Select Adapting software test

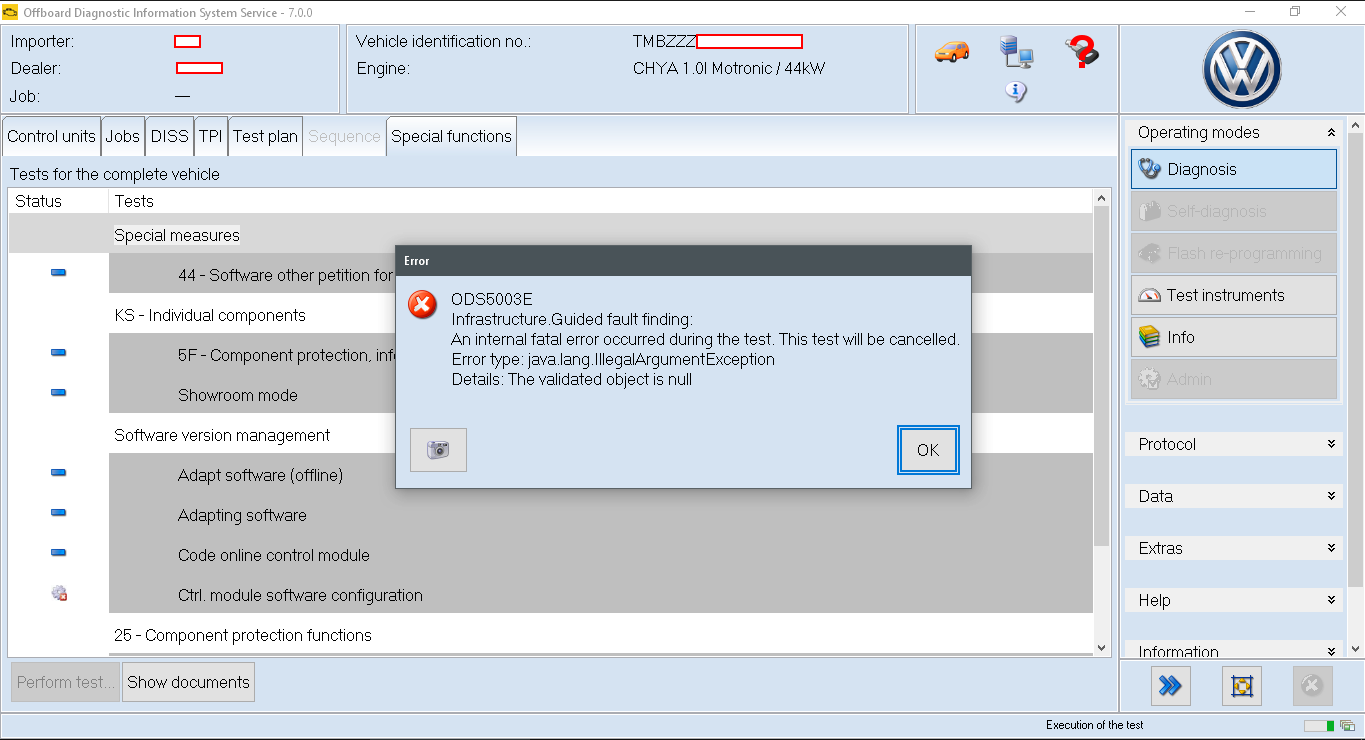601,515
